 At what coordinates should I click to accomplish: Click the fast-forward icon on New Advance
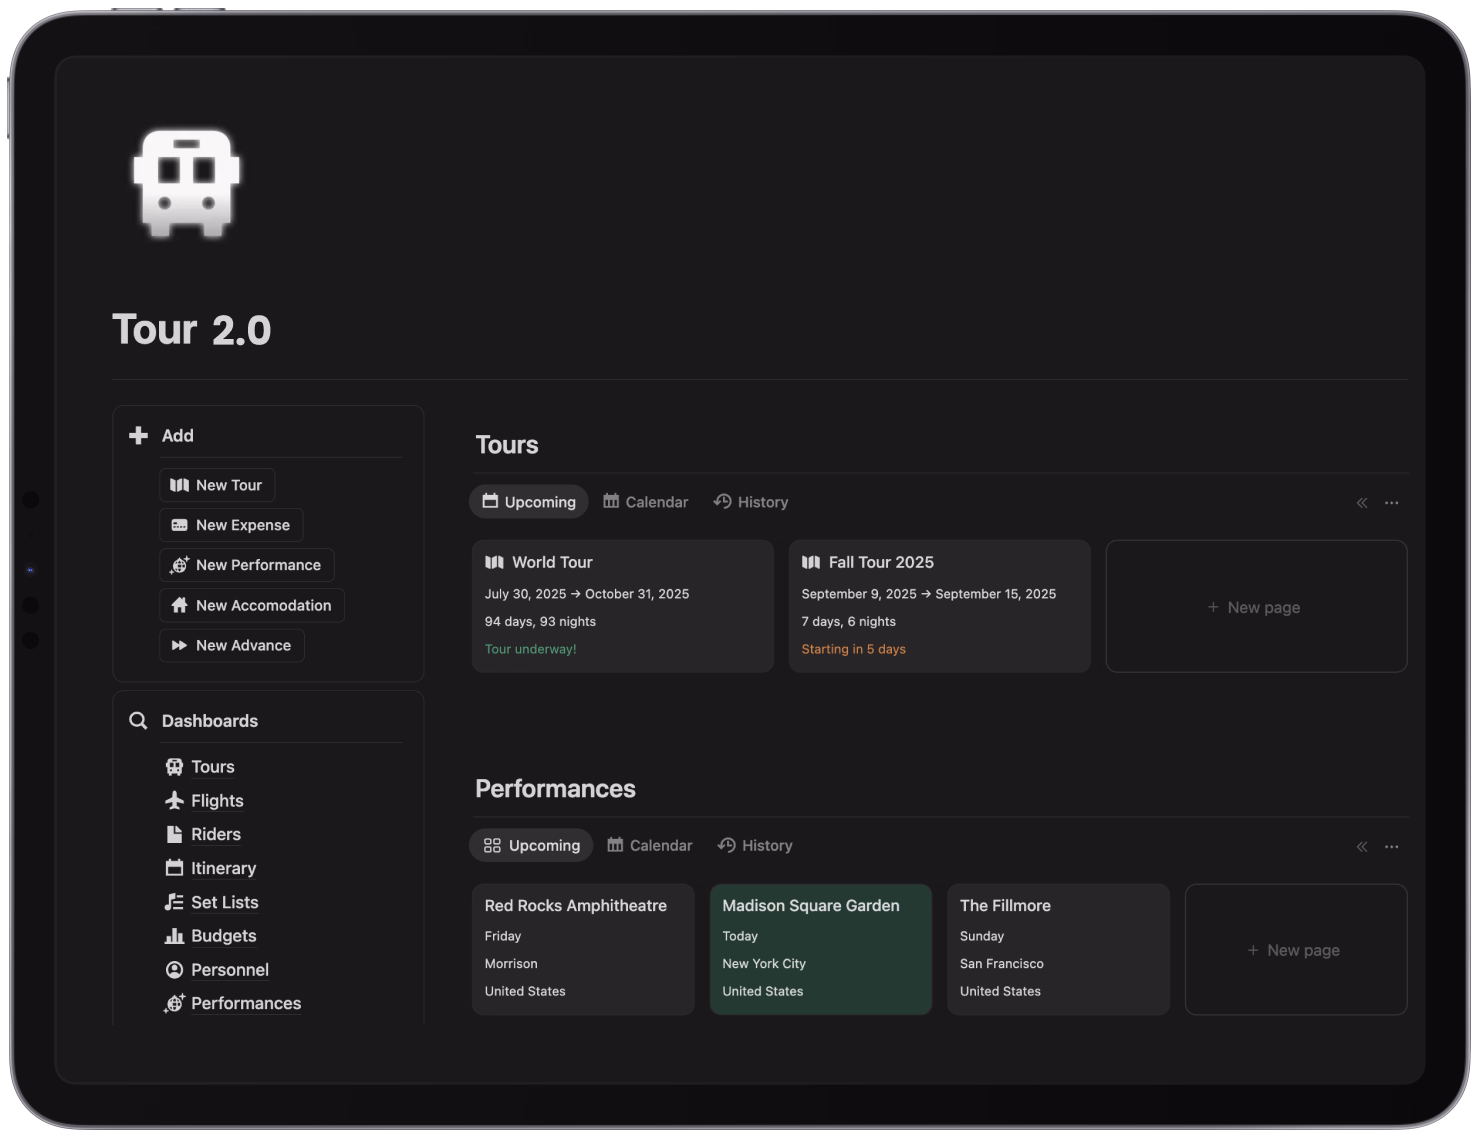point(178,645)
